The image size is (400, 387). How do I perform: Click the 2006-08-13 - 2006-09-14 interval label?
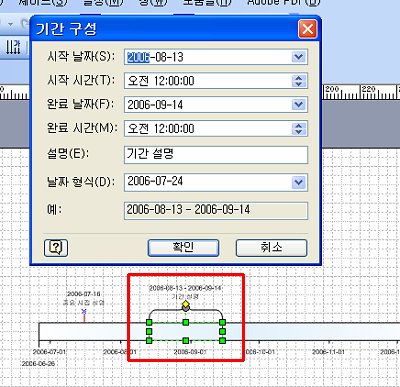pyautogui.click(x=185, y=288)
